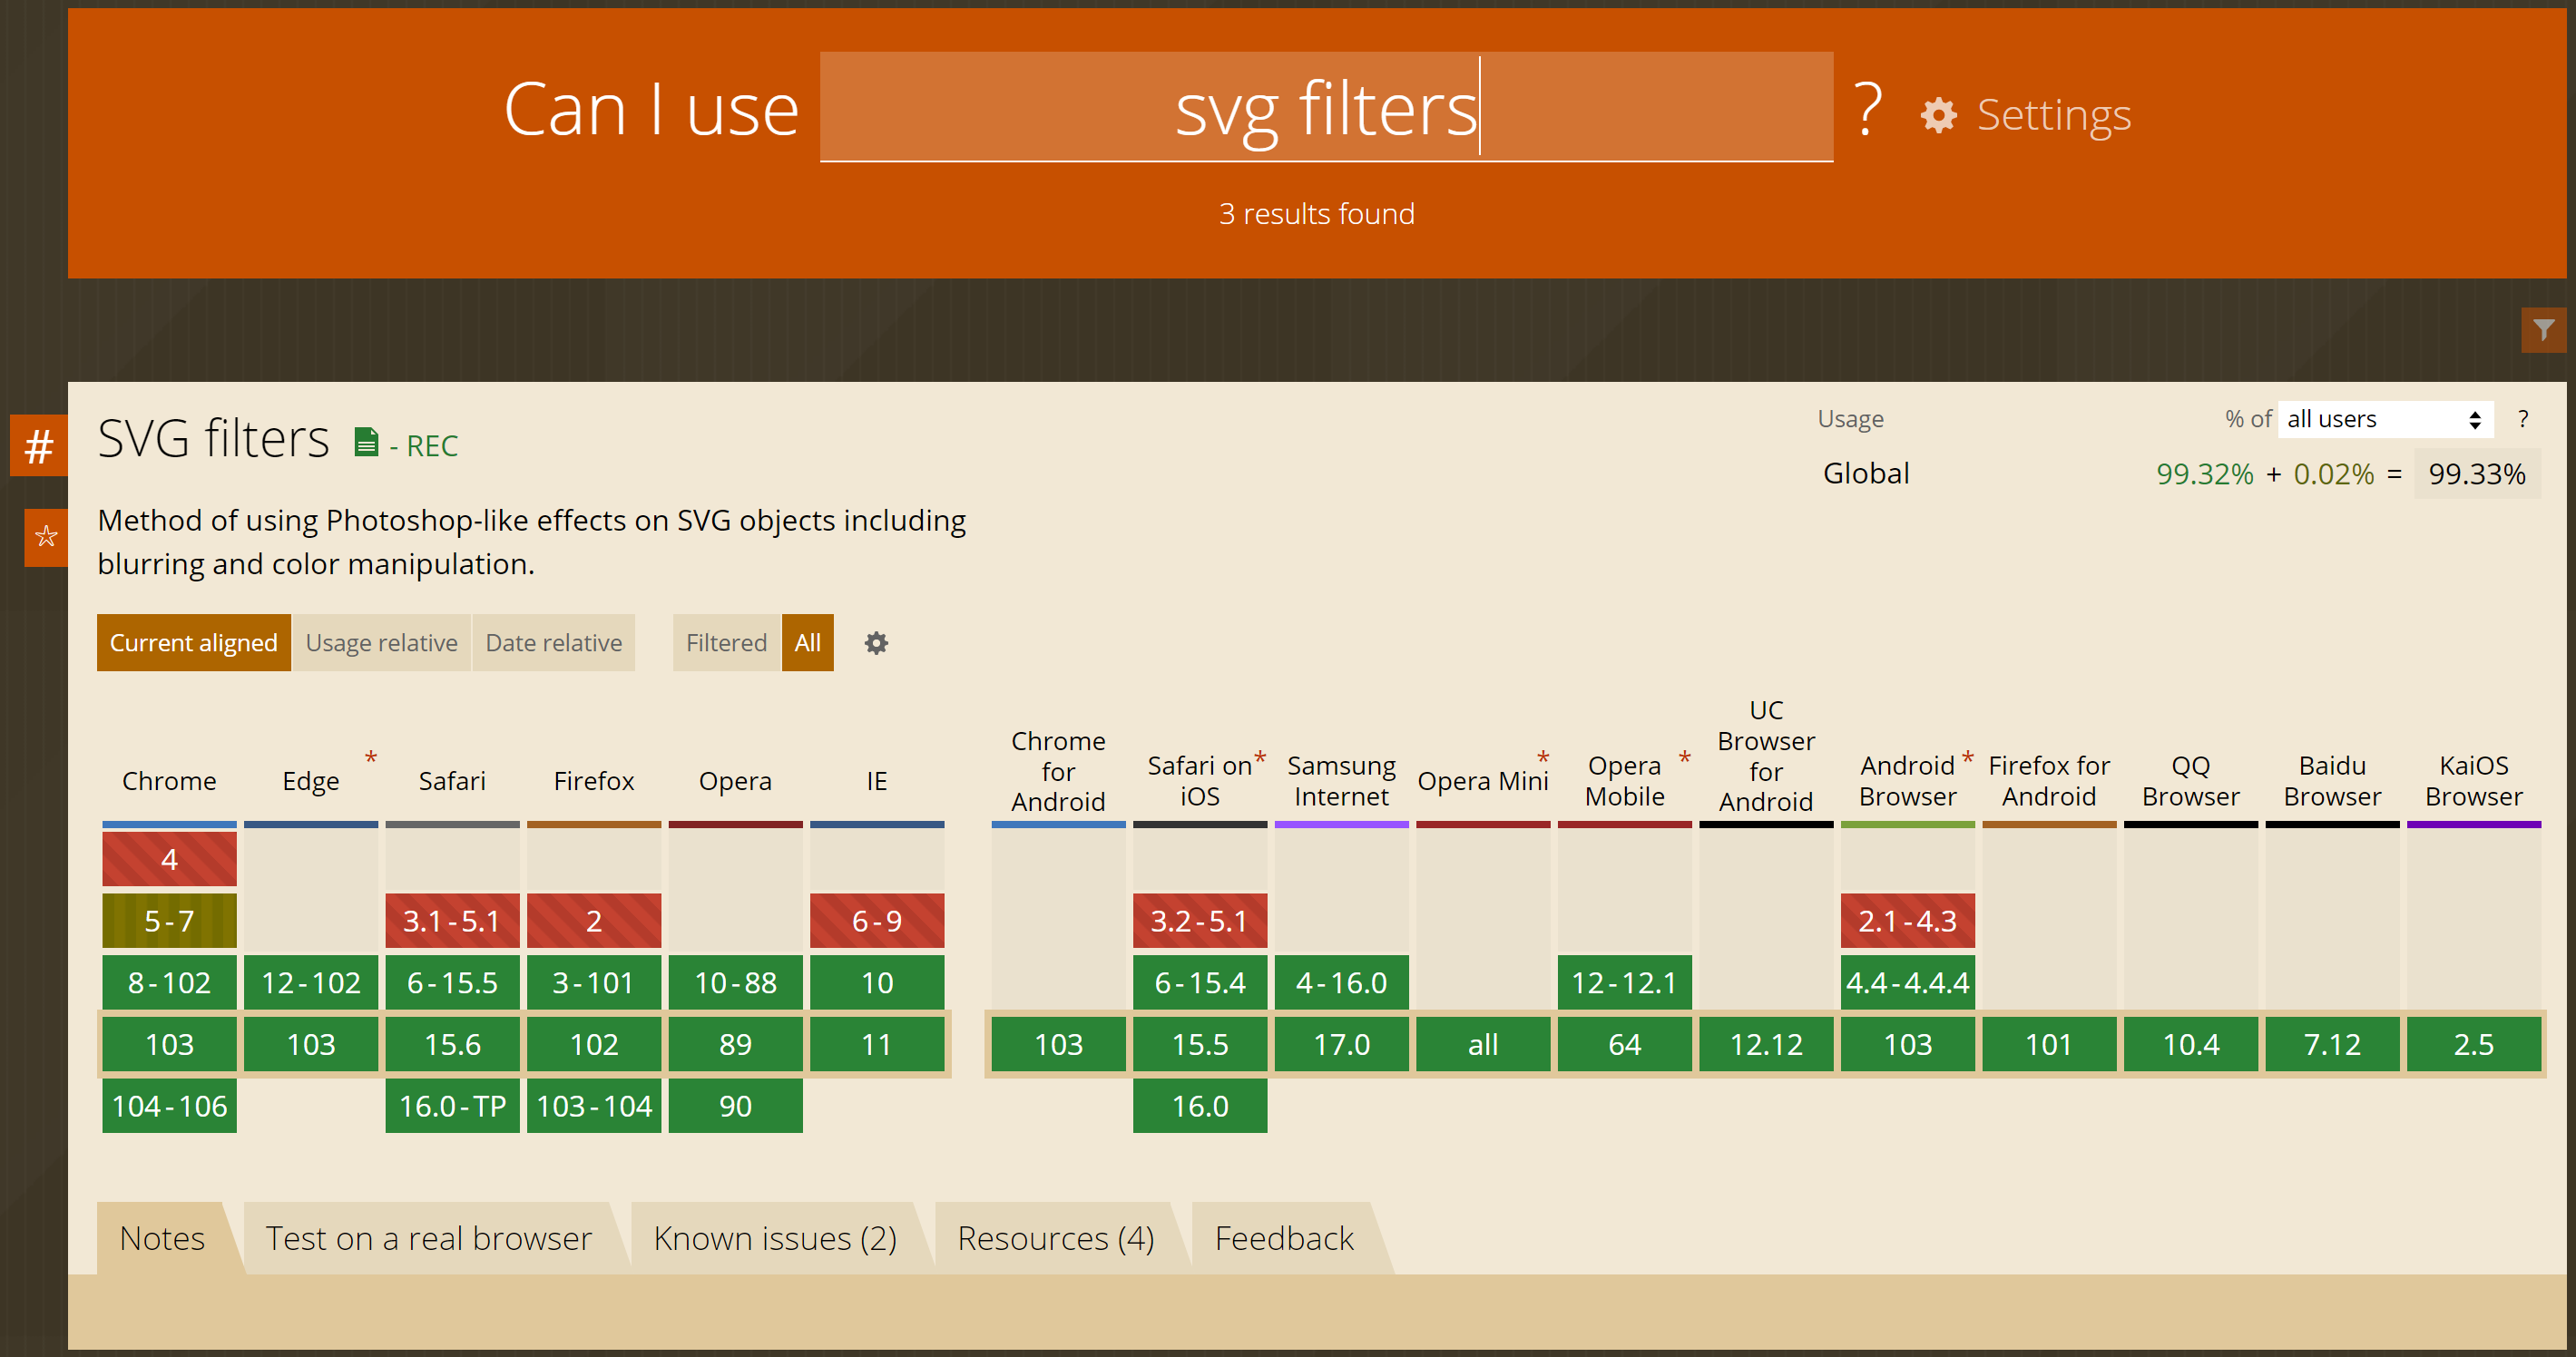This screenshot has height=1357, width=2576.
Task: Click the Settings link
Action: click(x=2054, y=115)
